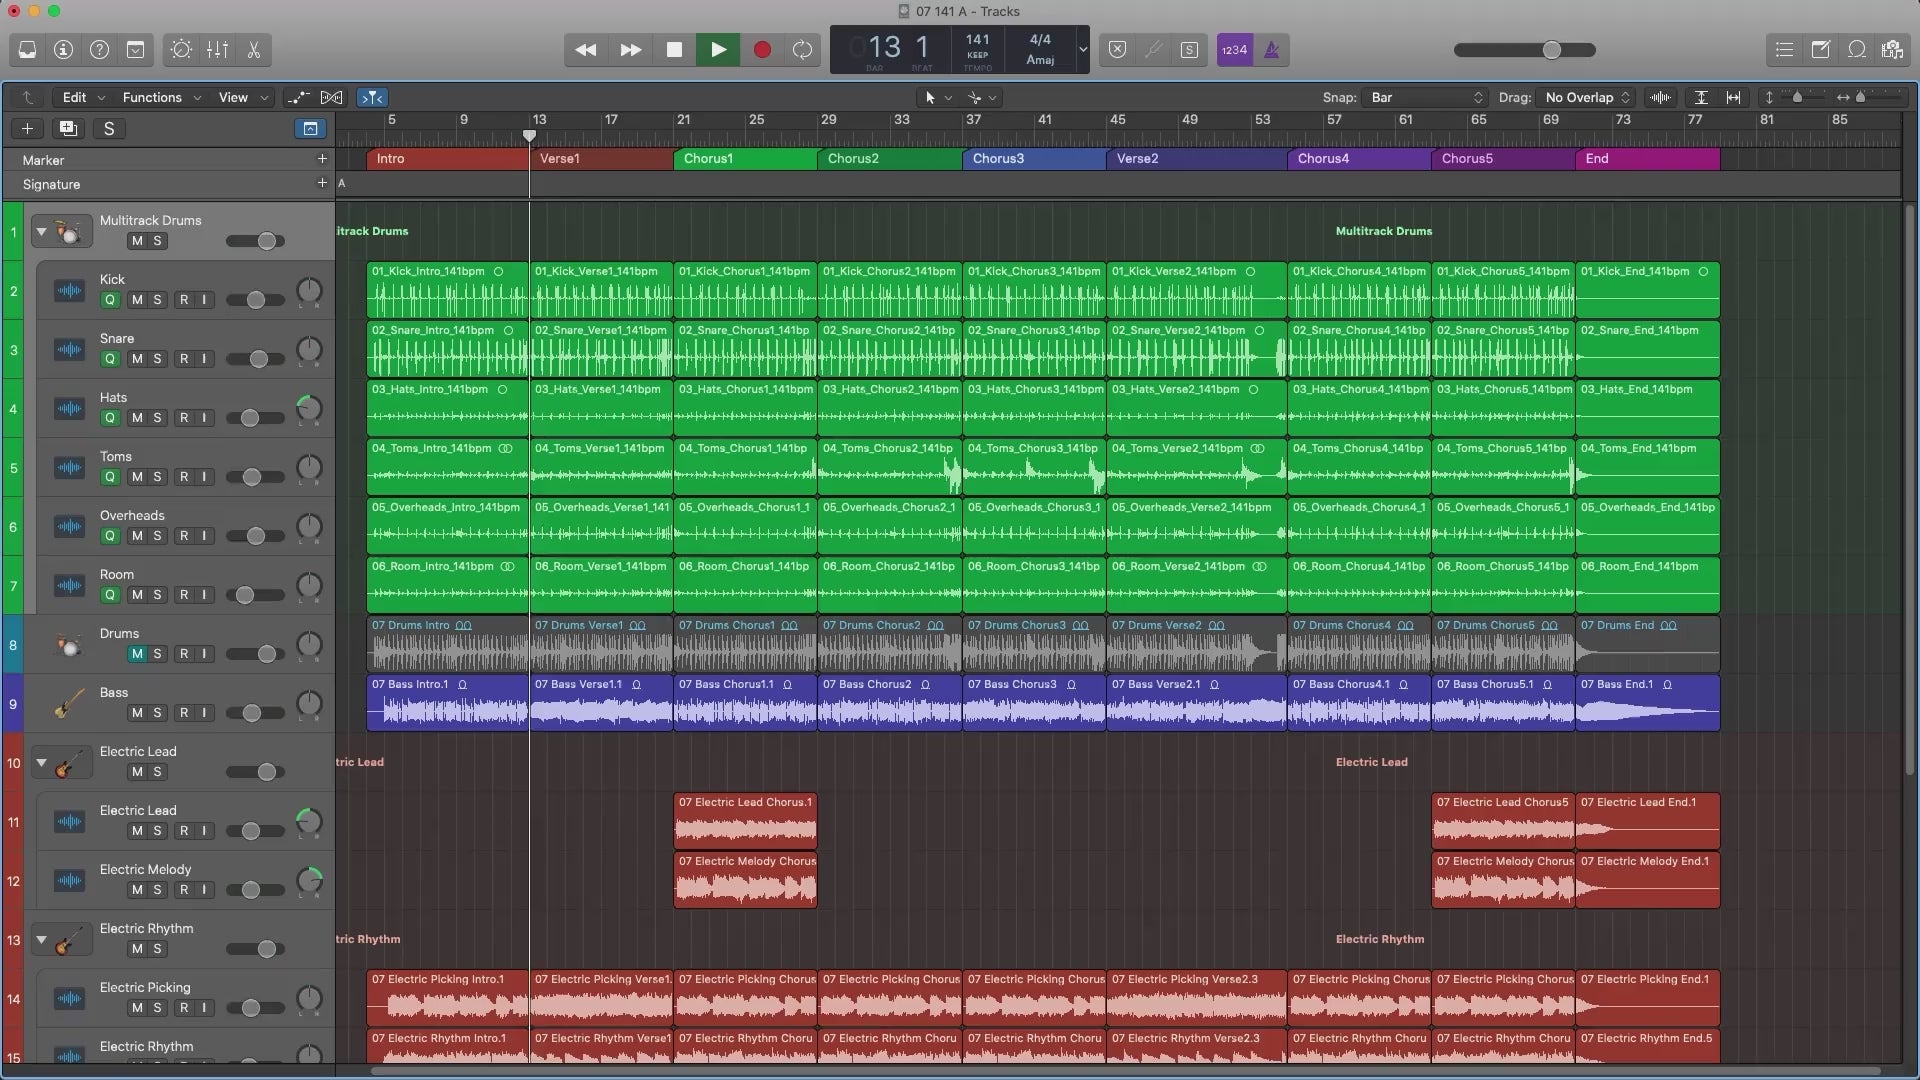Open the Loop Browser button

coord(1857,49)
